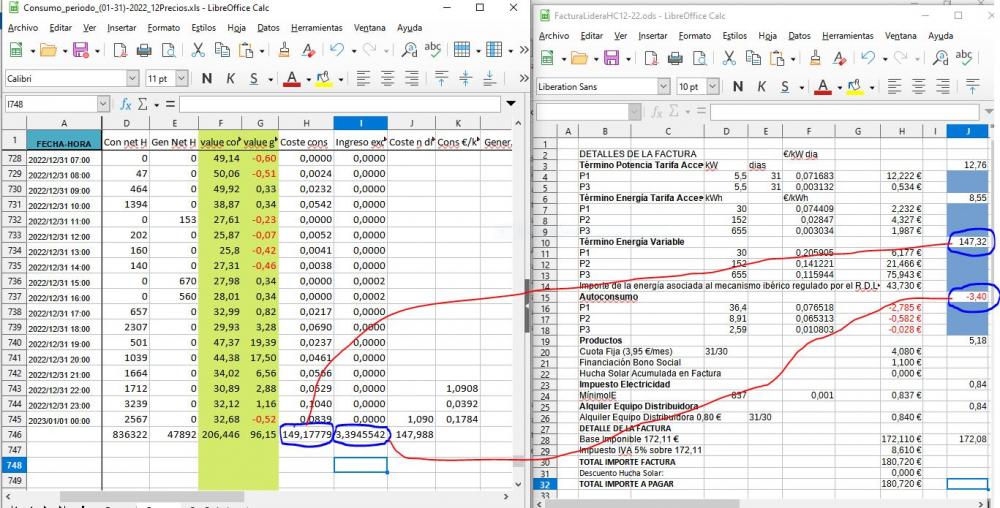Image resolution: width=1000 pixels, height=508 pixels.
Task: Click the Paste icon in the Consumo window
Action: pyautogui.click(x=246, y=50)
